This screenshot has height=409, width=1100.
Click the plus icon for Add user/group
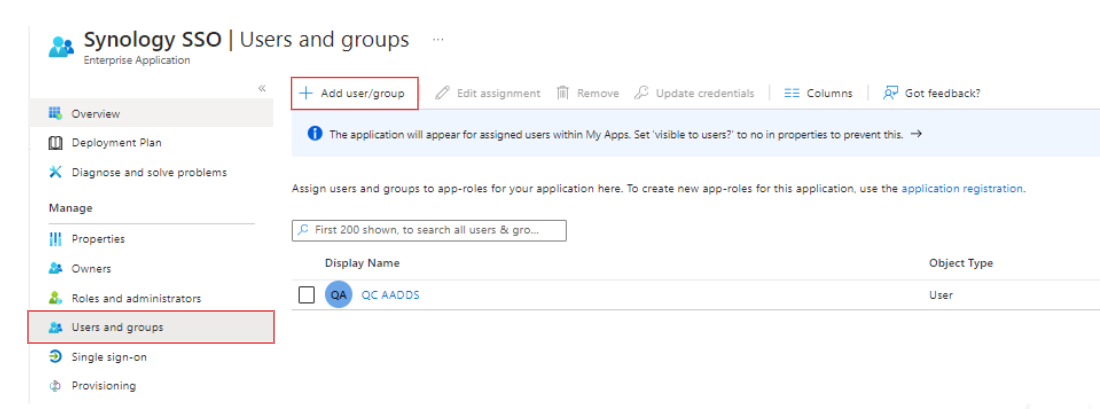click(x=305, y=93)
